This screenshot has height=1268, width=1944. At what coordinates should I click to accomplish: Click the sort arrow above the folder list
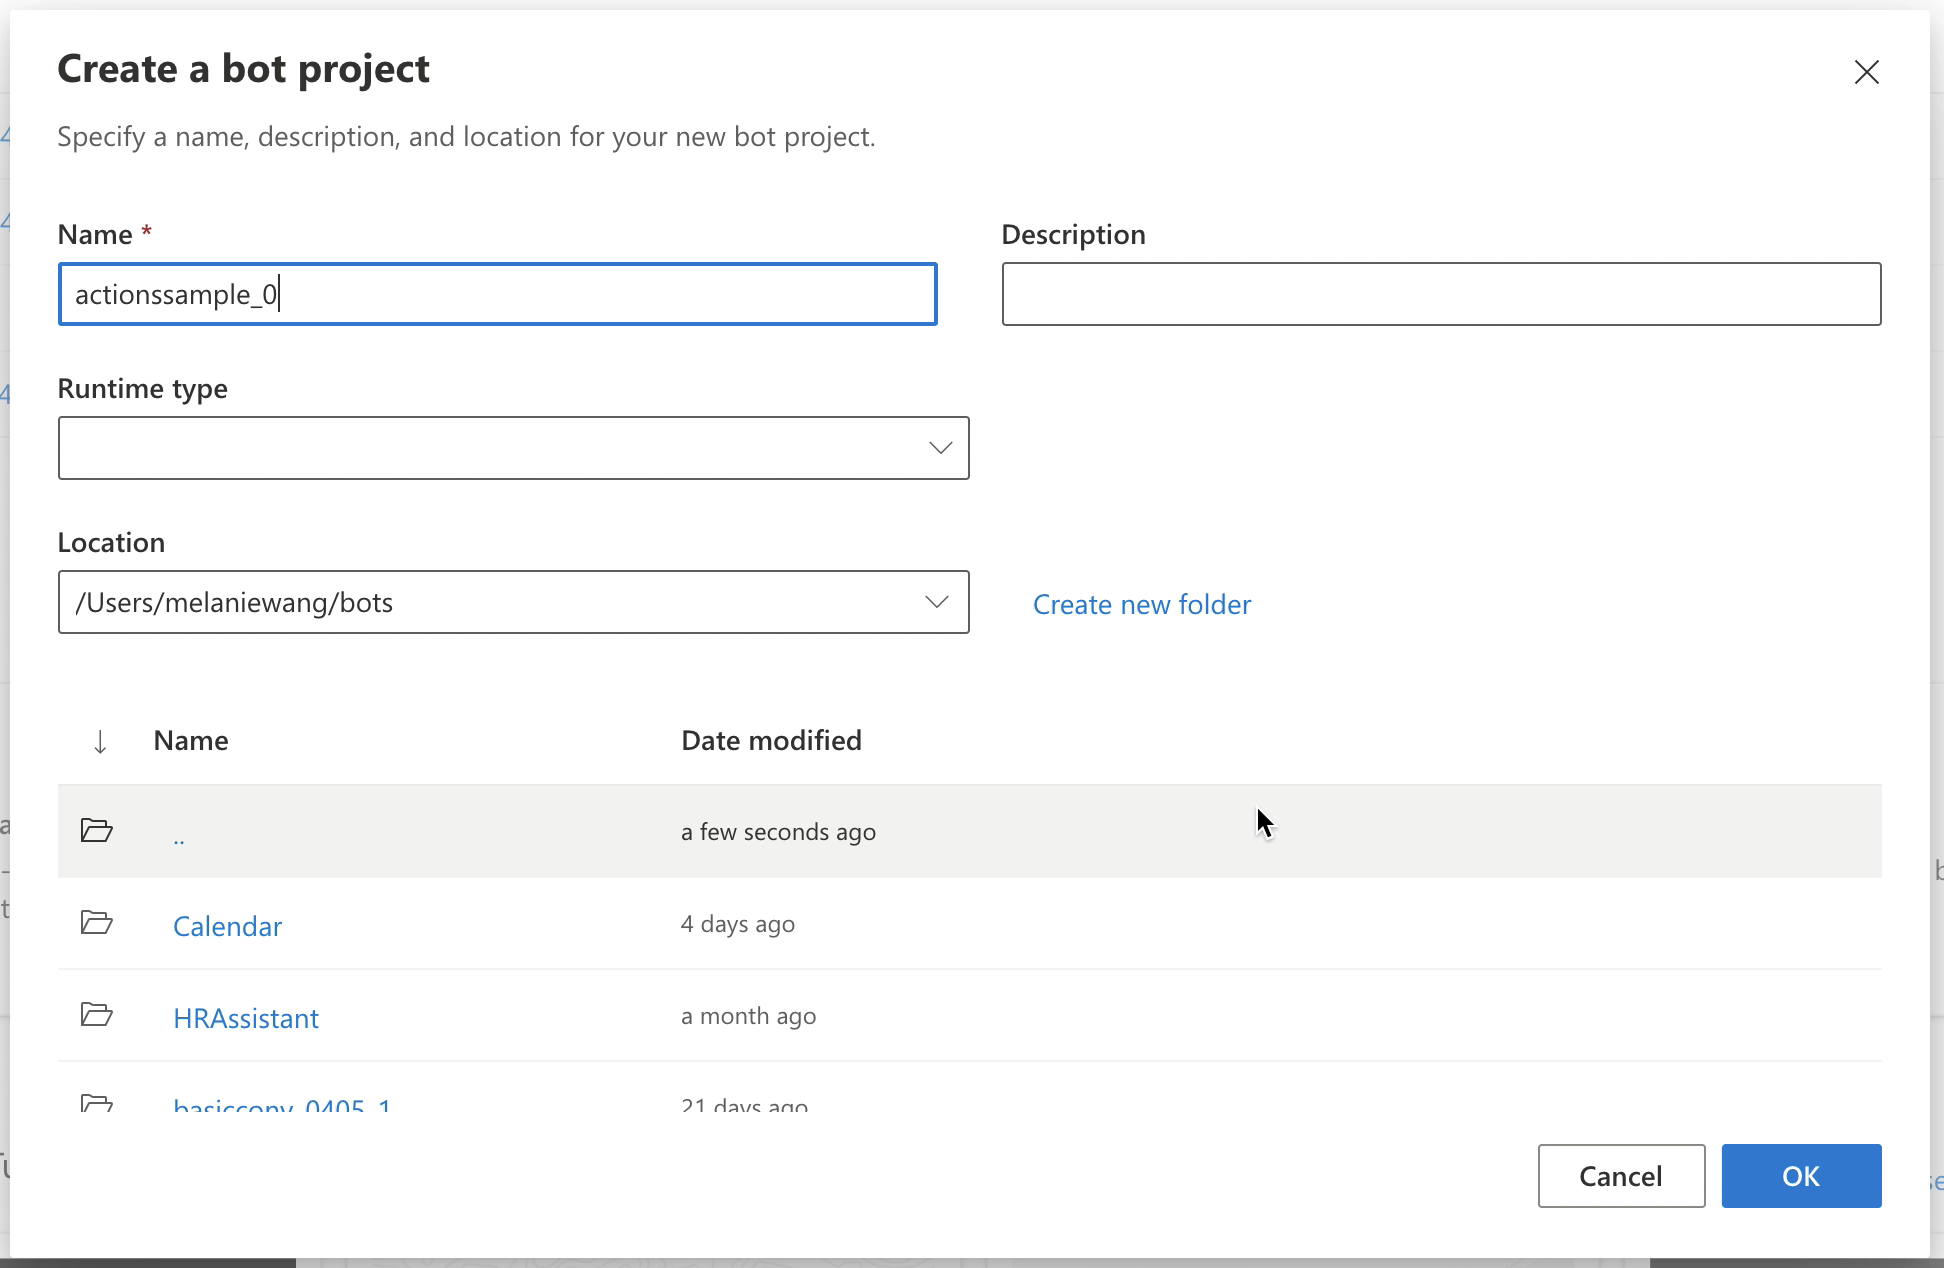pyautogui.click(x=99, y=741)
